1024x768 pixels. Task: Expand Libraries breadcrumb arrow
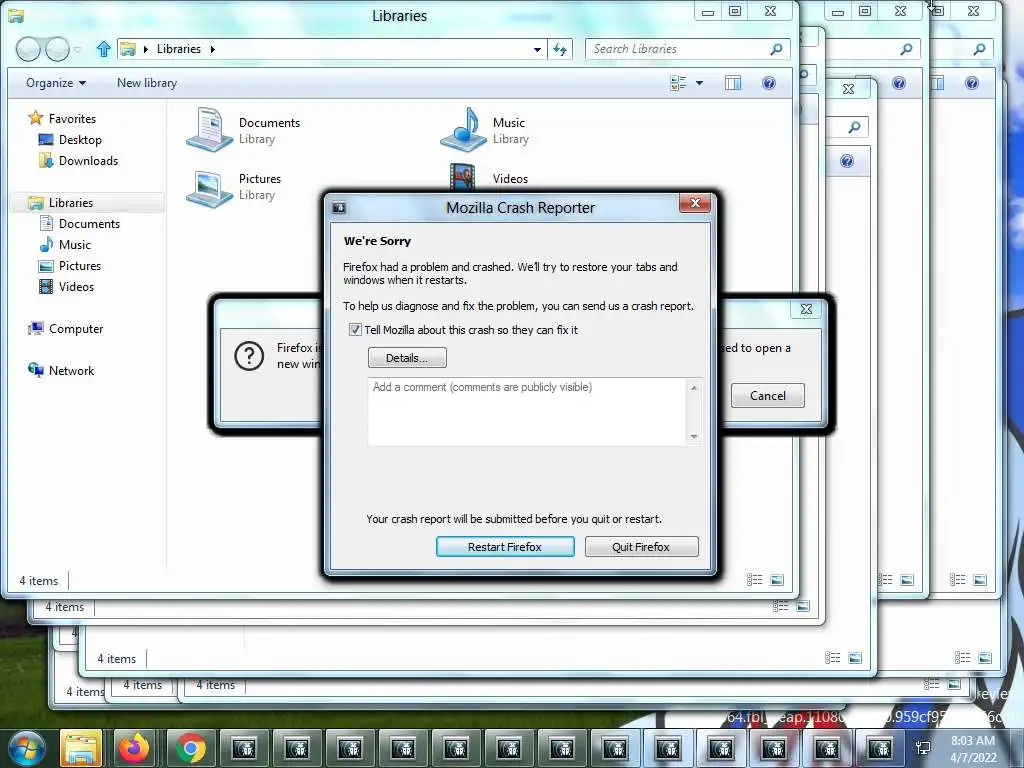(213, 49)
